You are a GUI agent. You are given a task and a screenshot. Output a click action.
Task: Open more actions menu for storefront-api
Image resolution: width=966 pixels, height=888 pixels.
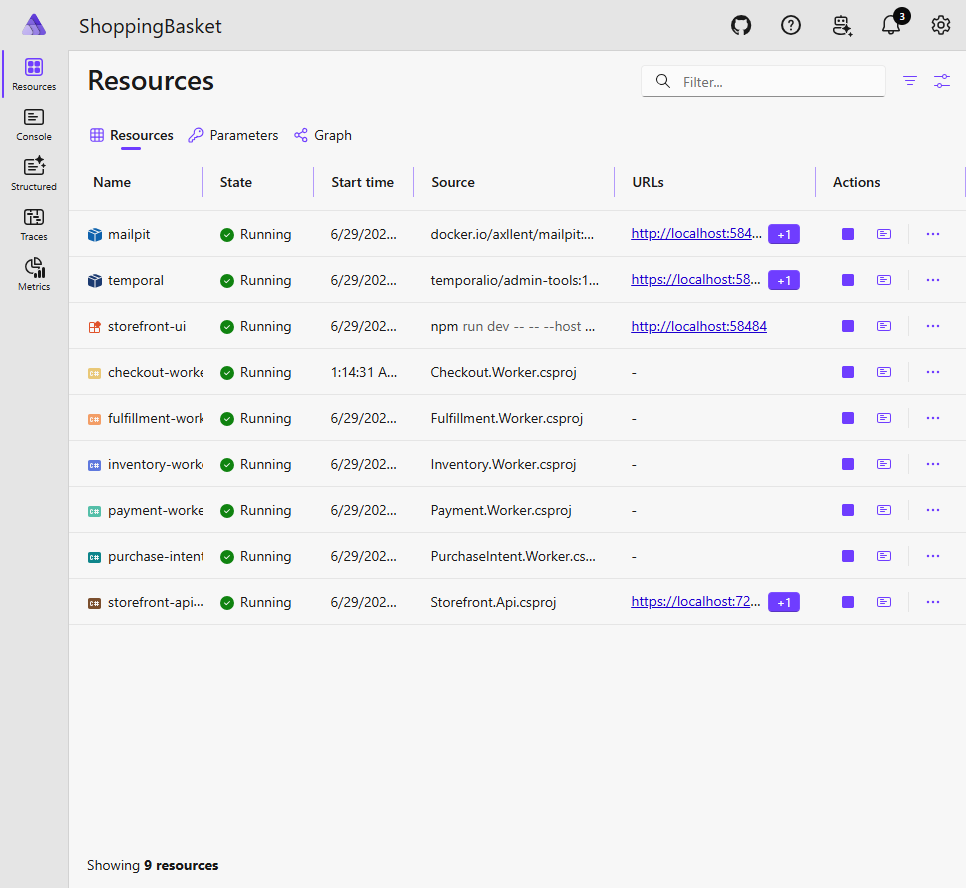pos(933,602)
